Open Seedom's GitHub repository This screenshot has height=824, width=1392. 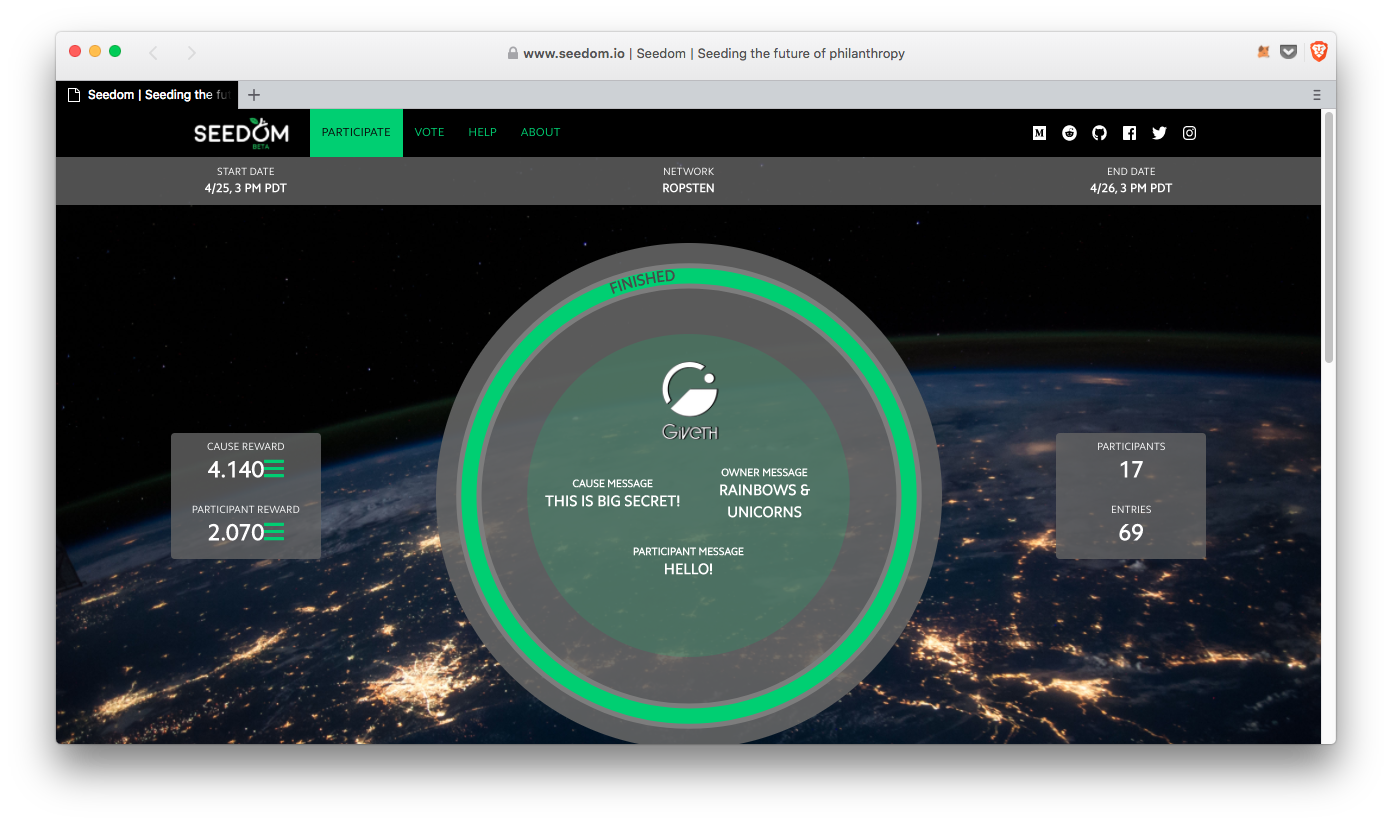[x=1098, y=132]
